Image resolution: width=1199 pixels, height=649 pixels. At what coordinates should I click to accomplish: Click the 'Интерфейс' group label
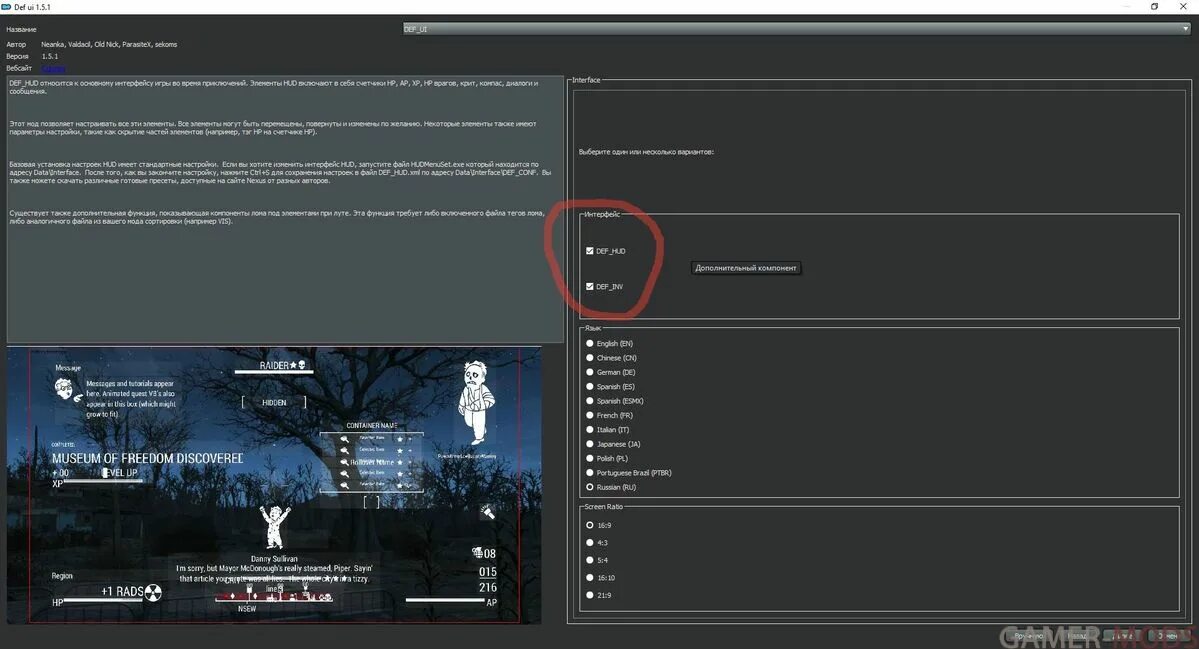point(602,214)
